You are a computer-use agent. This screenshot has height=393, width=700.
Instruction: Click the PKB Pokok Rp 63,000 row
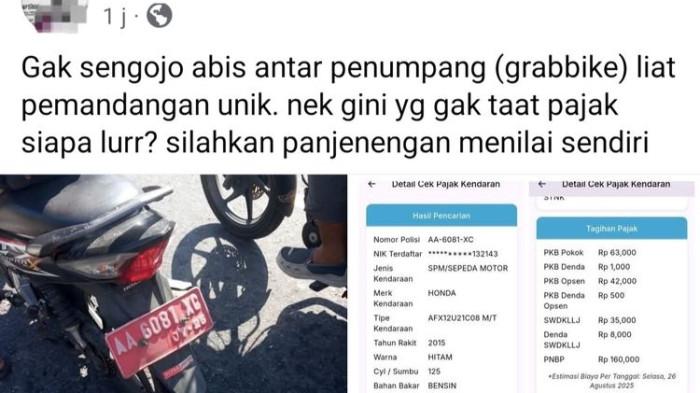[x=612, y=252]
